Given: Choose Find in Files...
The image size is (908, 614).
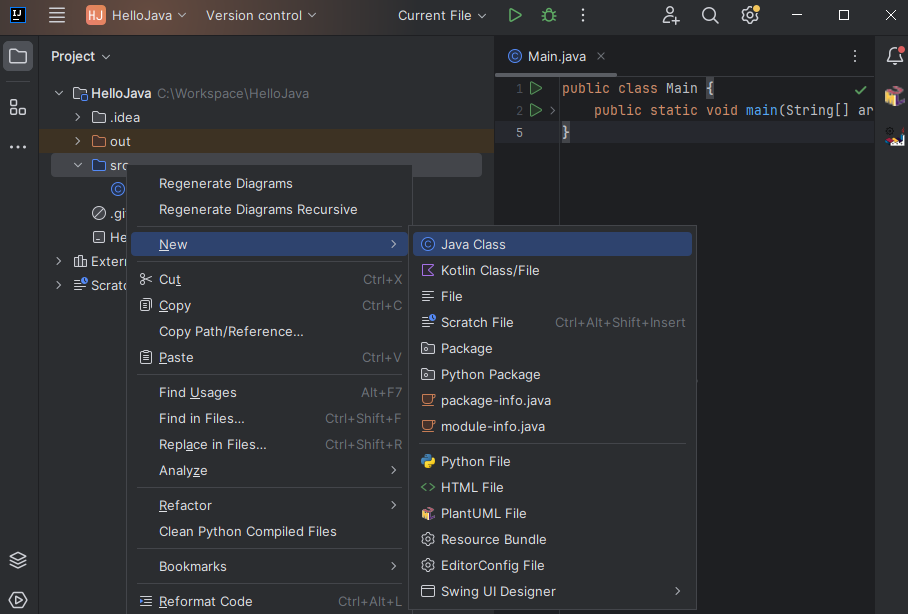Looking at the screenshot, I should (x=269, y=419).
